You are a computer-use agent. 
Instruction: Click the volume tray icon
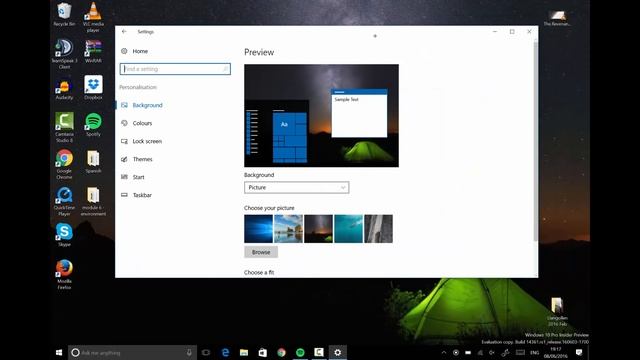click(x=492, y=352)
